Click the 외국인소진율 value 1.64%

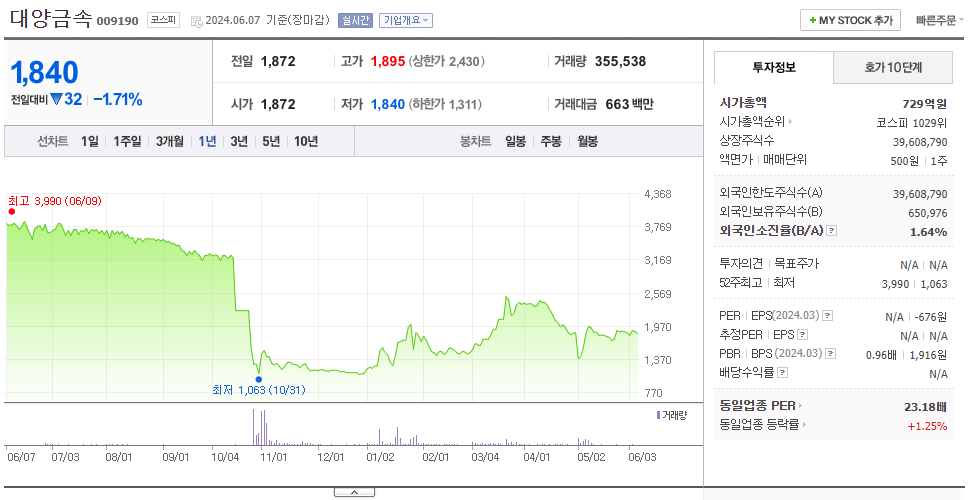click(928, 232)
